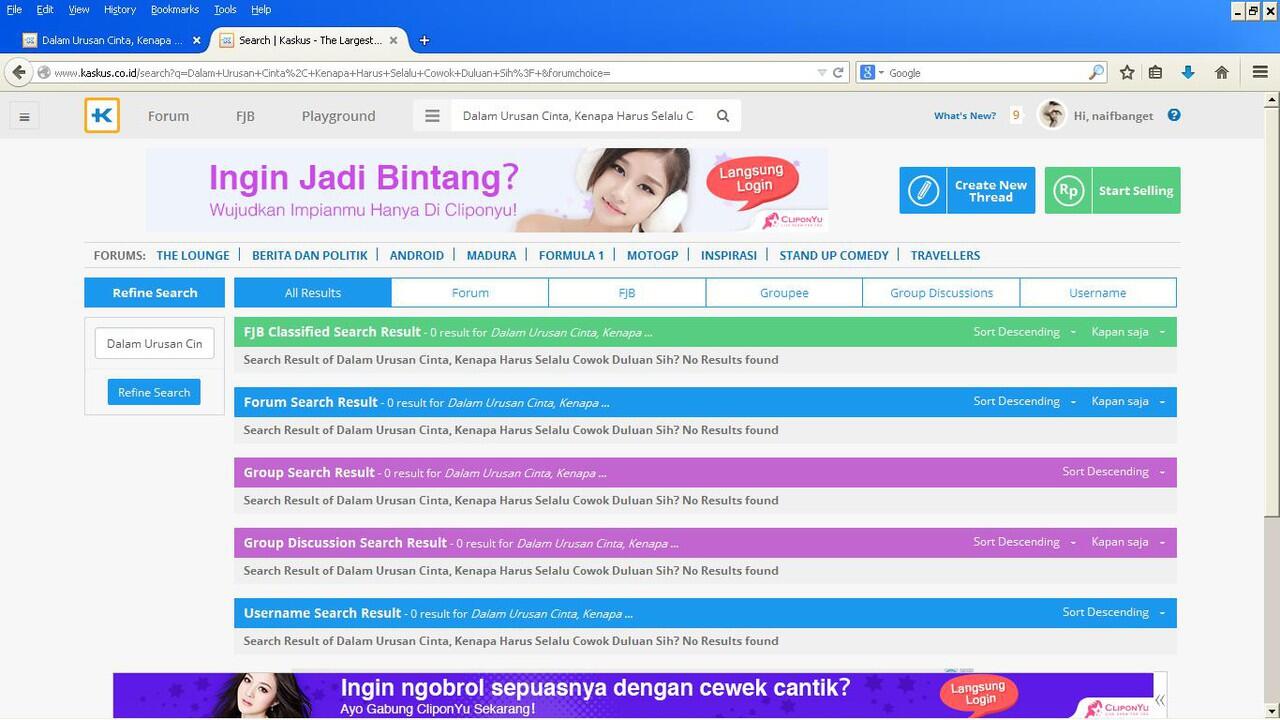Viewport: 1280px width, 720px height.
Task: Expand Group Search Sort Descending dropdown
Action: tap(1114, 471)
